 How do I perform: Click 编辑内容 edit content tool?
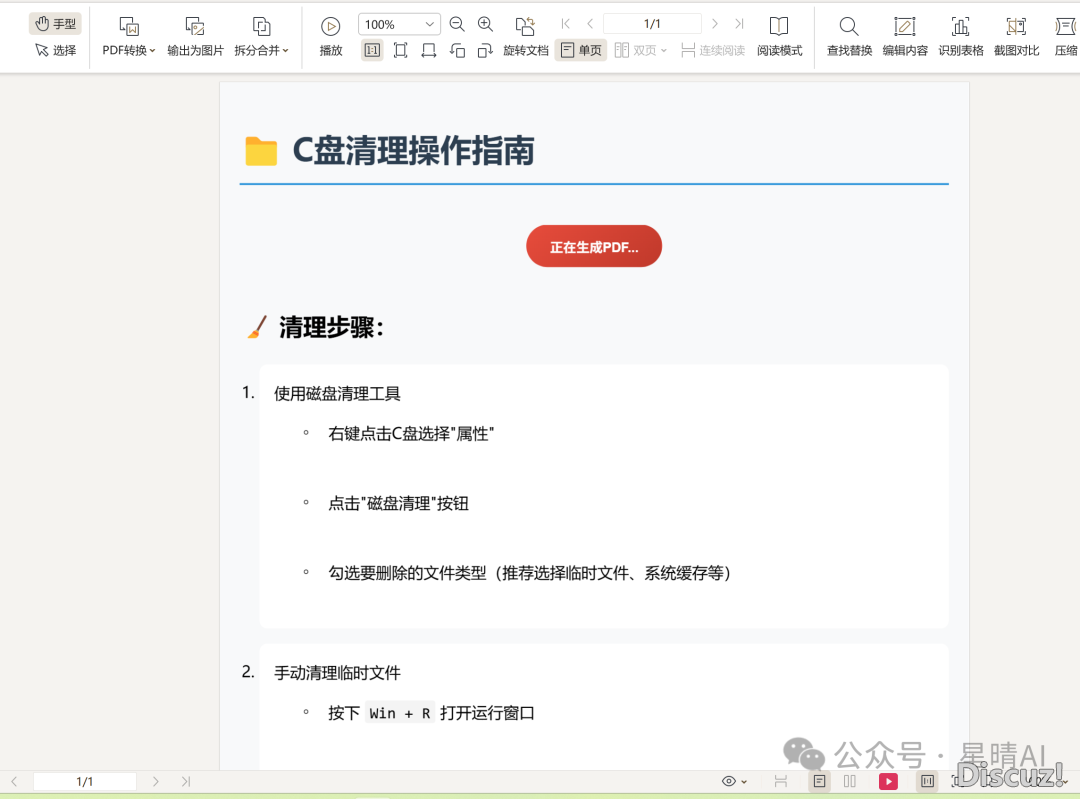[905, 37]
